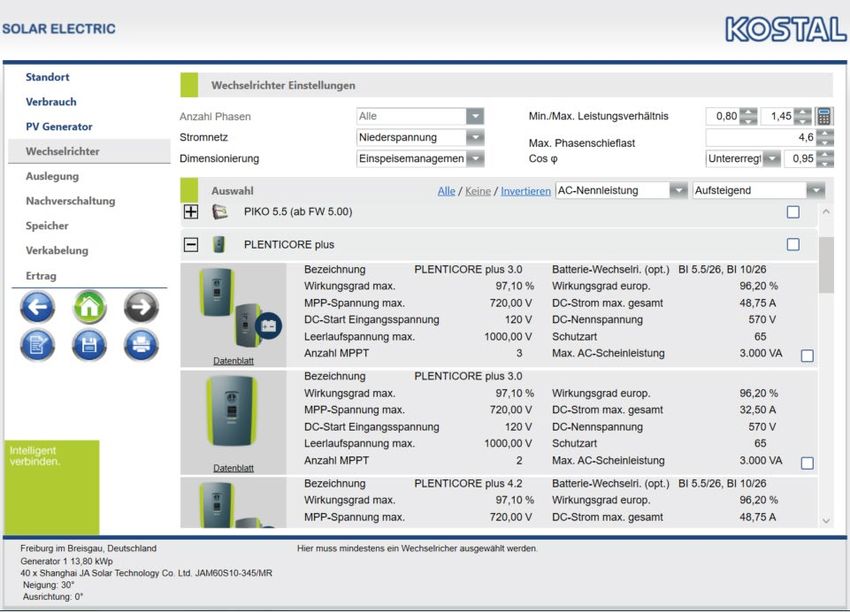
Task: Click the 'Wechselrichter Einstellungen' heading
Action: pos(284,85)
